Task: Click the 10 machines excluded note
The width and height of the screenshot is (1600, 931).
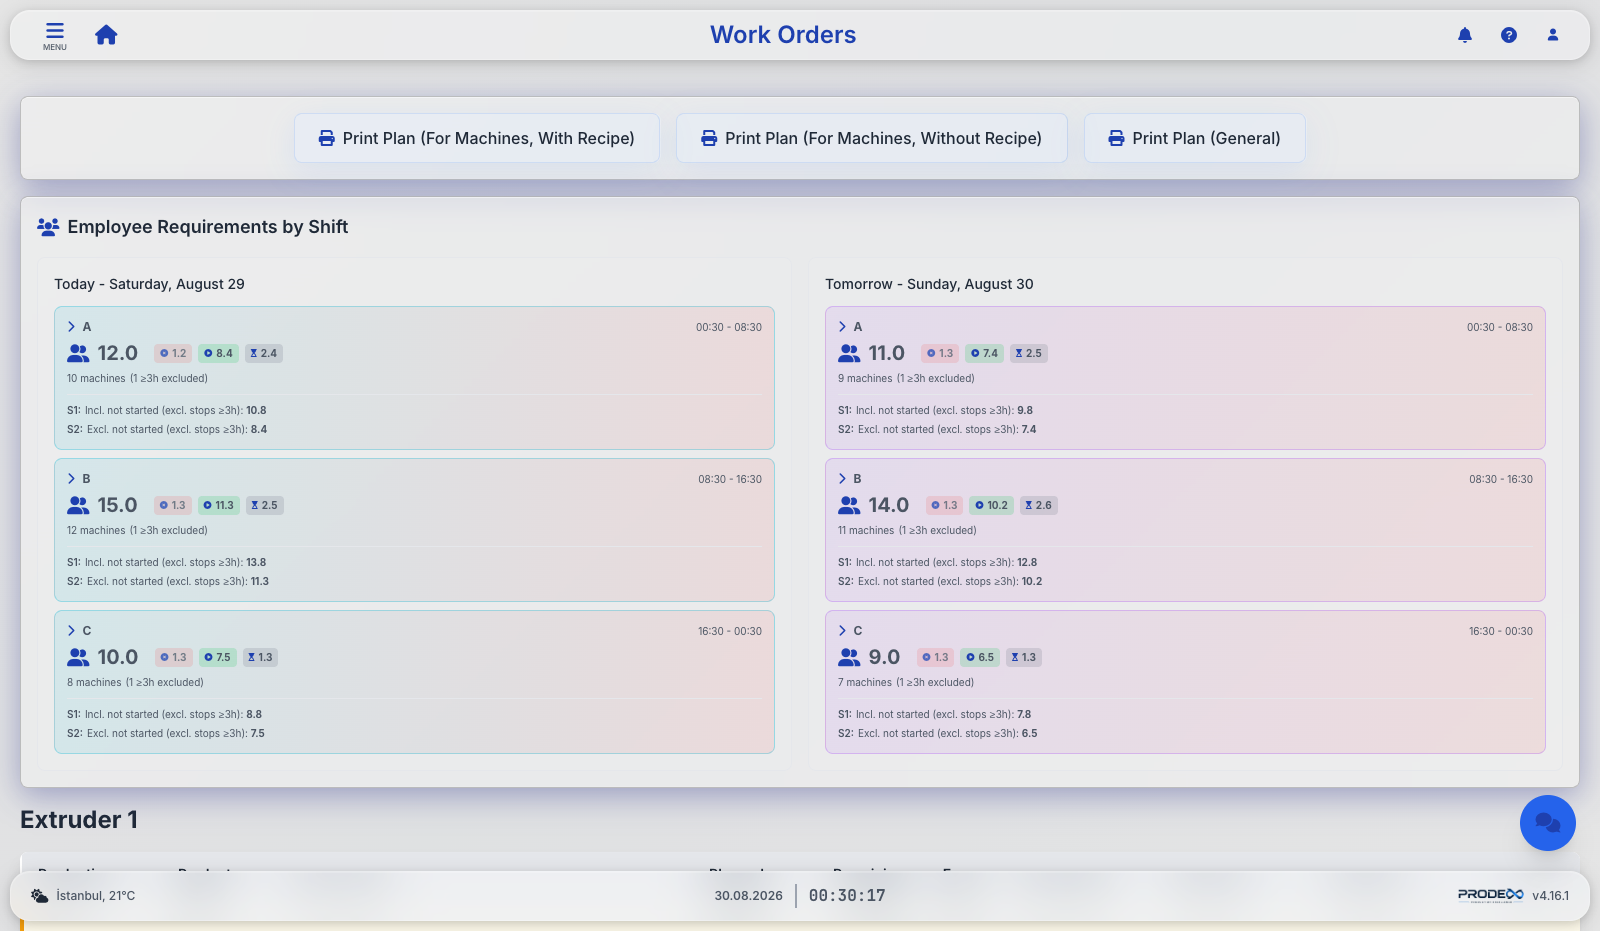Action: [x=137, y=379]
